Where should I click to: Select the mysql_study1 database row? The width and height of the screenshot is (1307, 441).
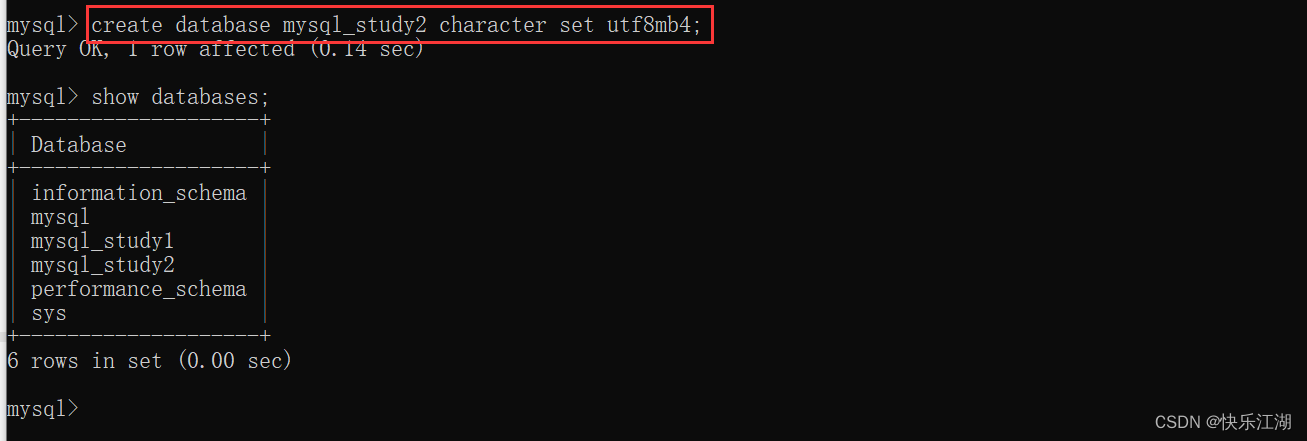[103, 241]
